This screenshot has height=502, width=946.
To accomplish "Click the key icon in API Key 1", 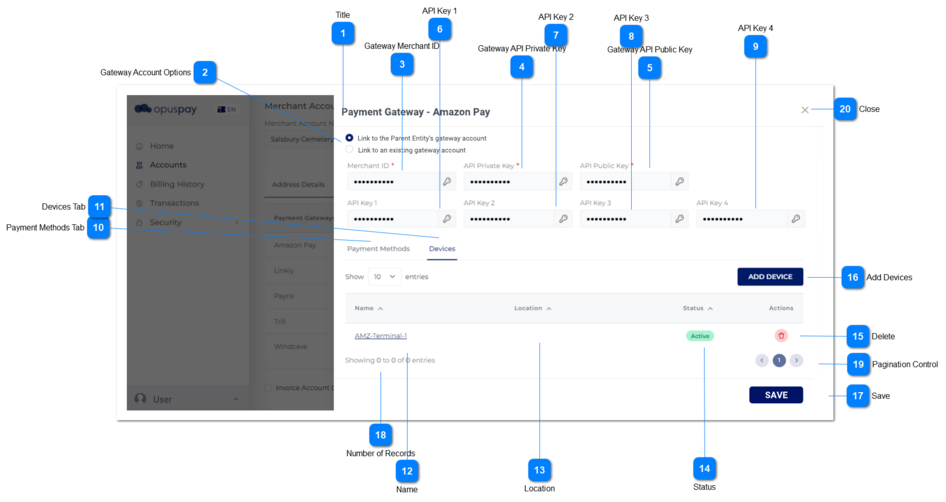I will pyautogui.click(x=447, y=219).
